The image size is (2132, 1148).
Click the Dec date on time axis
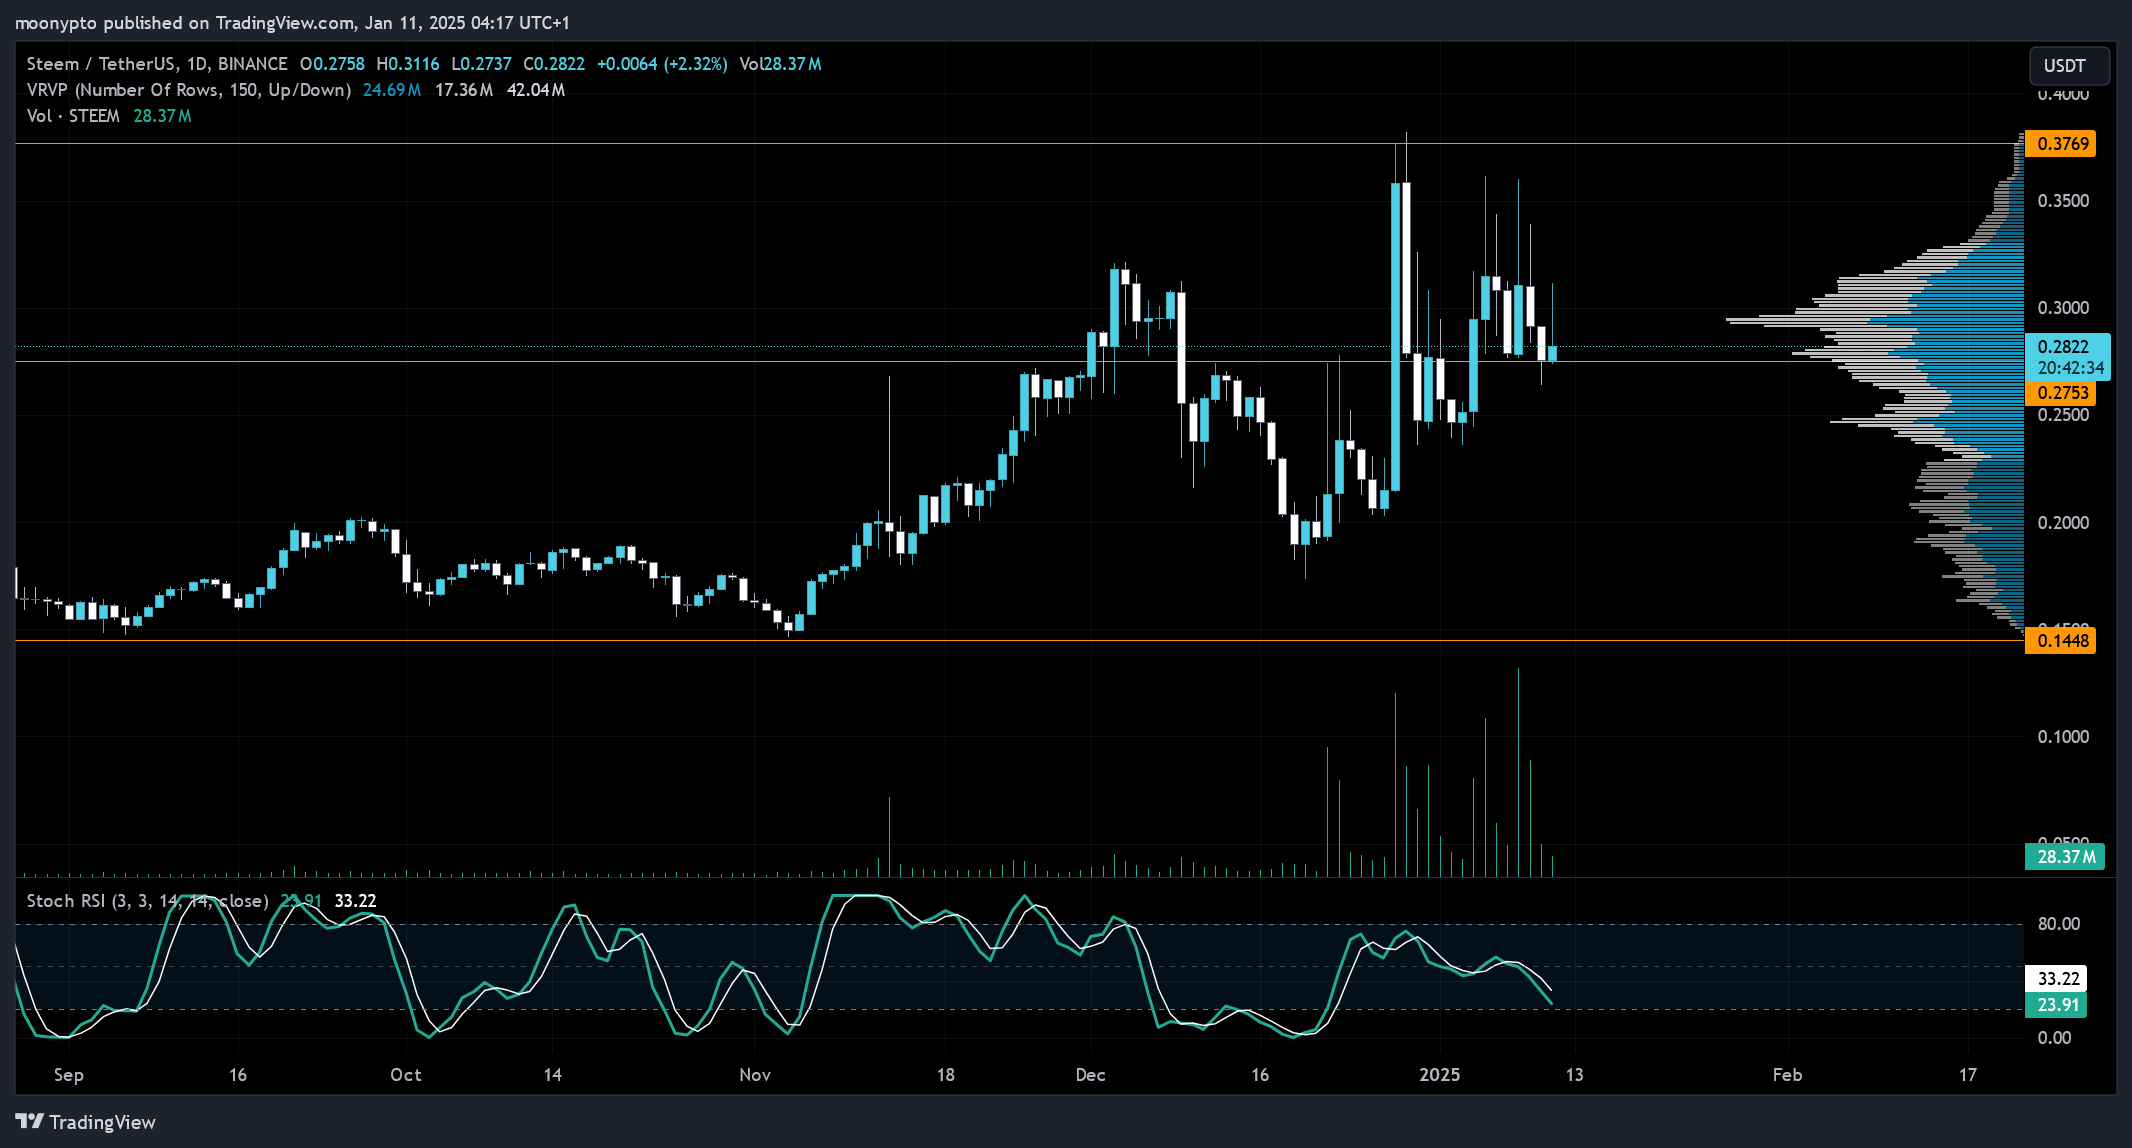coord(1090,1075)
